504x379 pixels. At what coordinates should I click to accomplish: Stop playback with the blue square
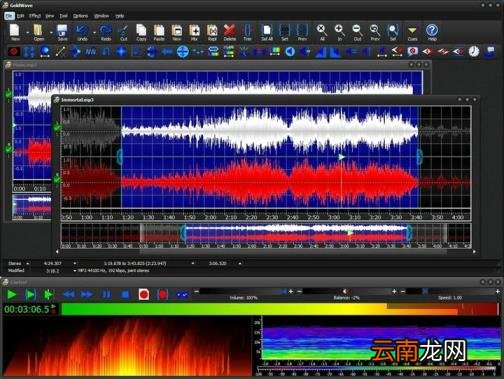point(125,295)
